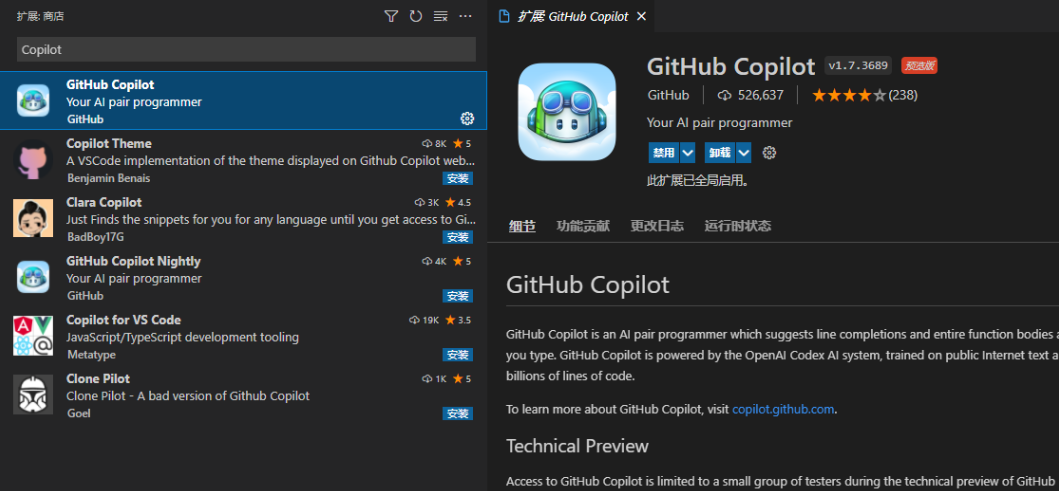Screen dimensions: 1059x491
Task: Click the selected GitHub Copilot list icon
Action: (33, 101)
